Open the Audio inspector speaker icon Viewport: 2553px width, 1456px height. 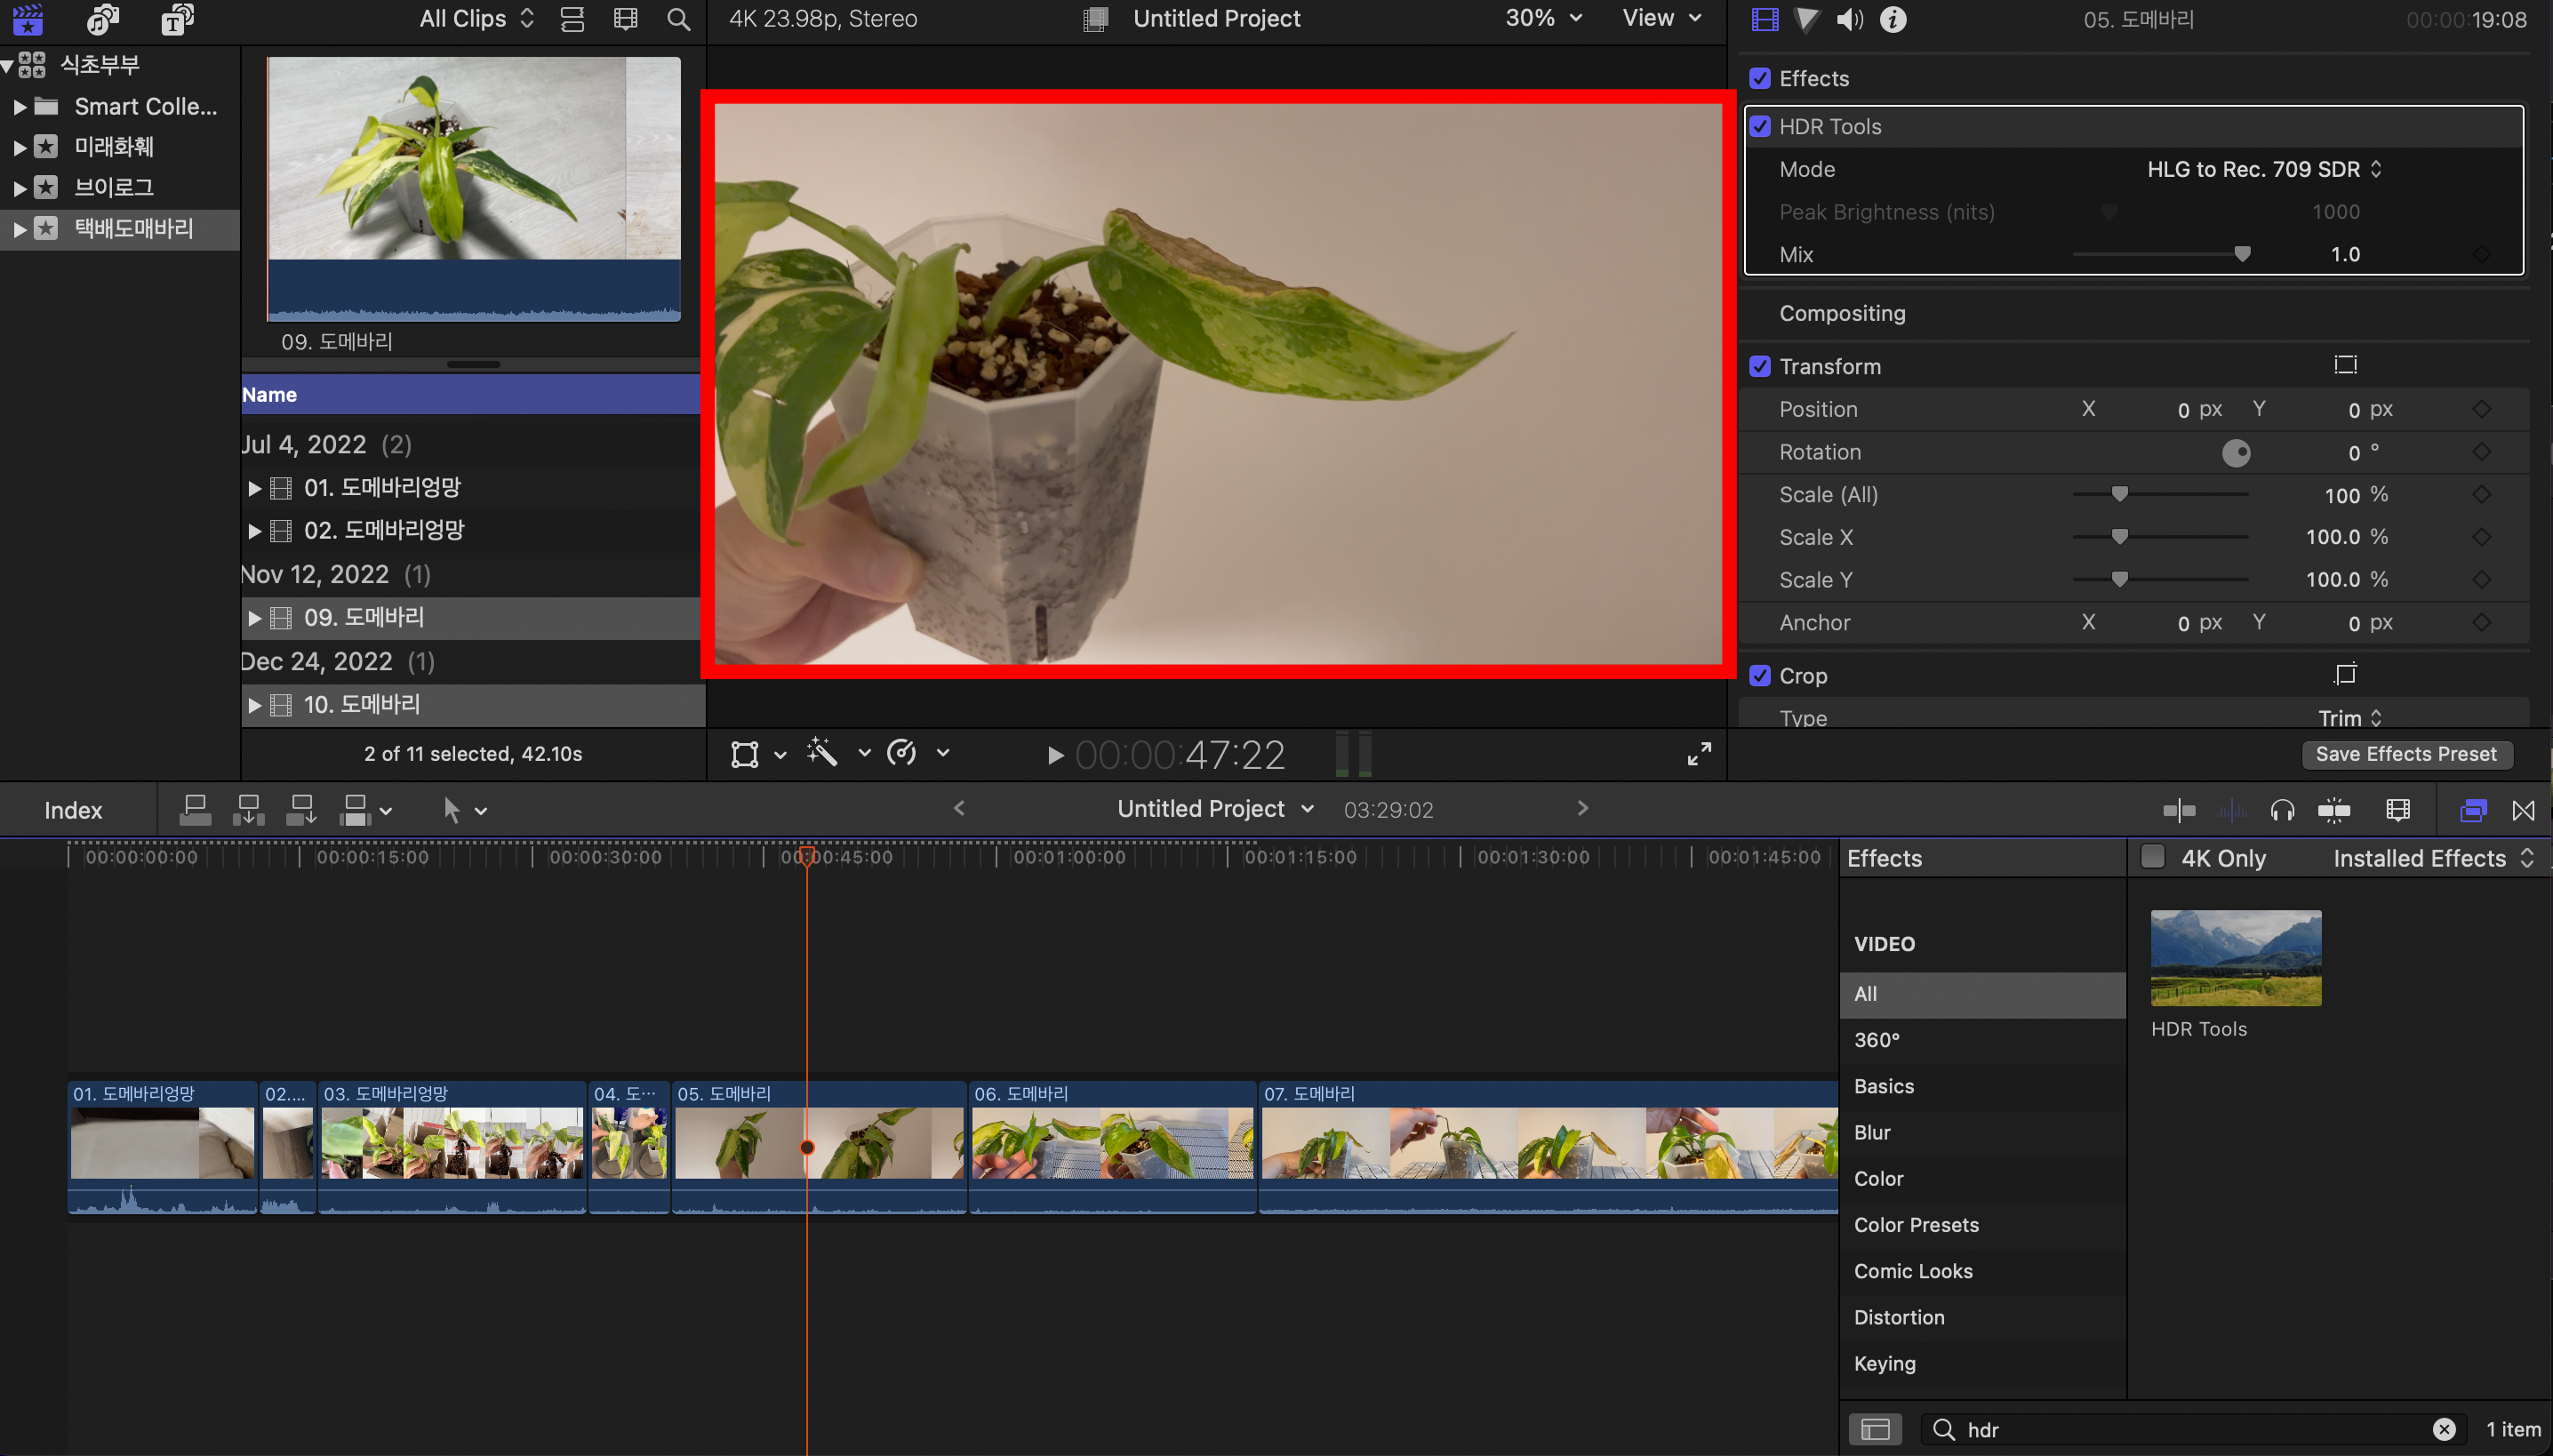click(1849, 19)
